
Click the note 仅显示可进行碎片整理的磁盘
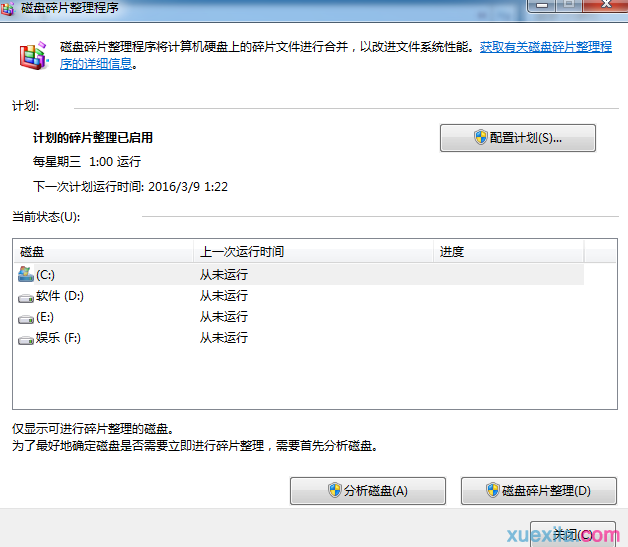(93, 429)
